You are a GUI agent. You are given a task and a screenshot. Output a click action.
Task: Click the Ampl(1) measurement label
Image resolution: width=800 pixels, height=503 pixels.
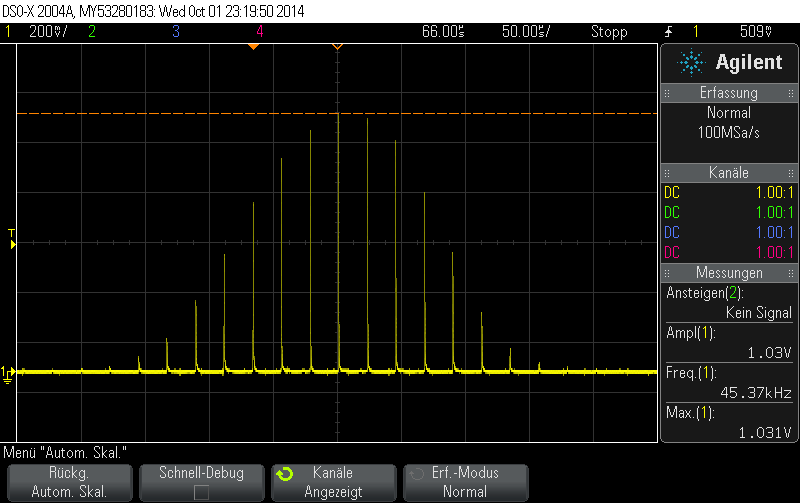(x=691, y=333)
